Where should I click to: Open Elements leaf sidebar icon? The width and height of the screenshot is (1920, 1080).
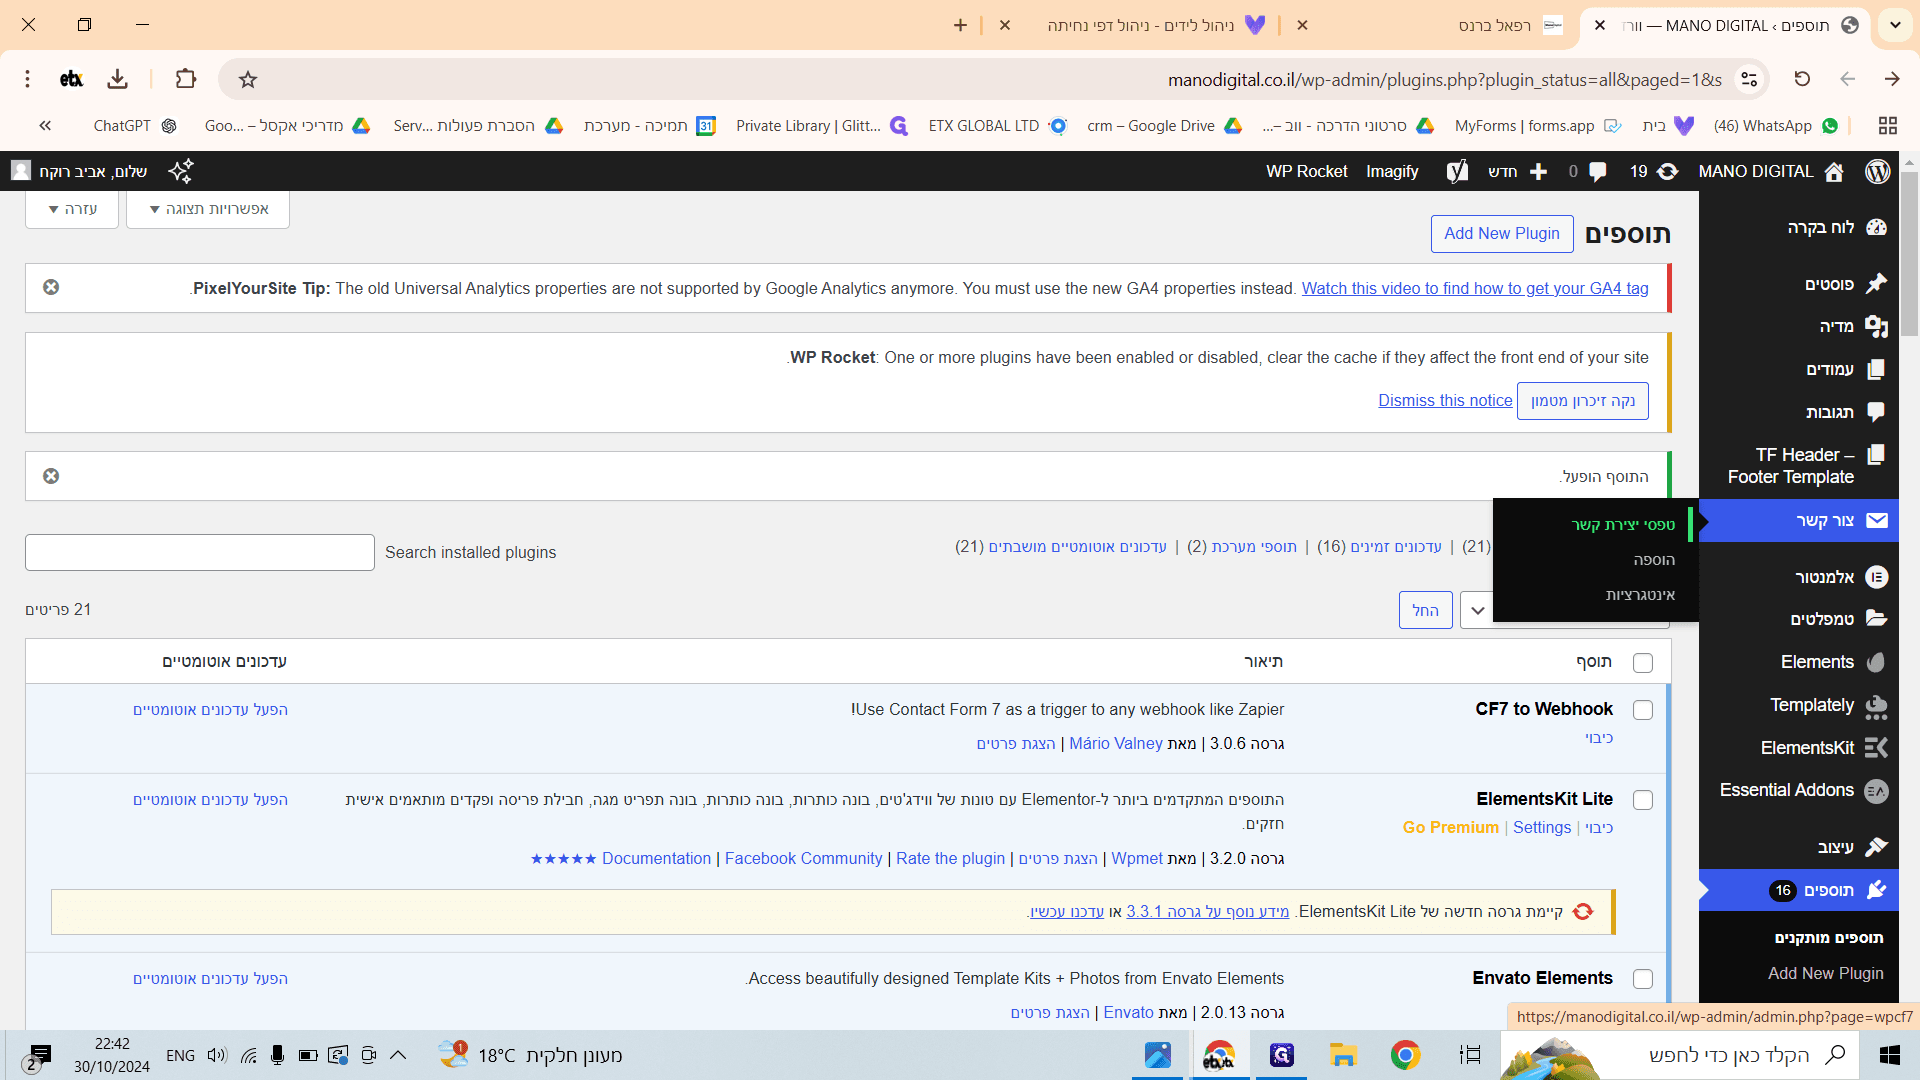point(1876,662)
